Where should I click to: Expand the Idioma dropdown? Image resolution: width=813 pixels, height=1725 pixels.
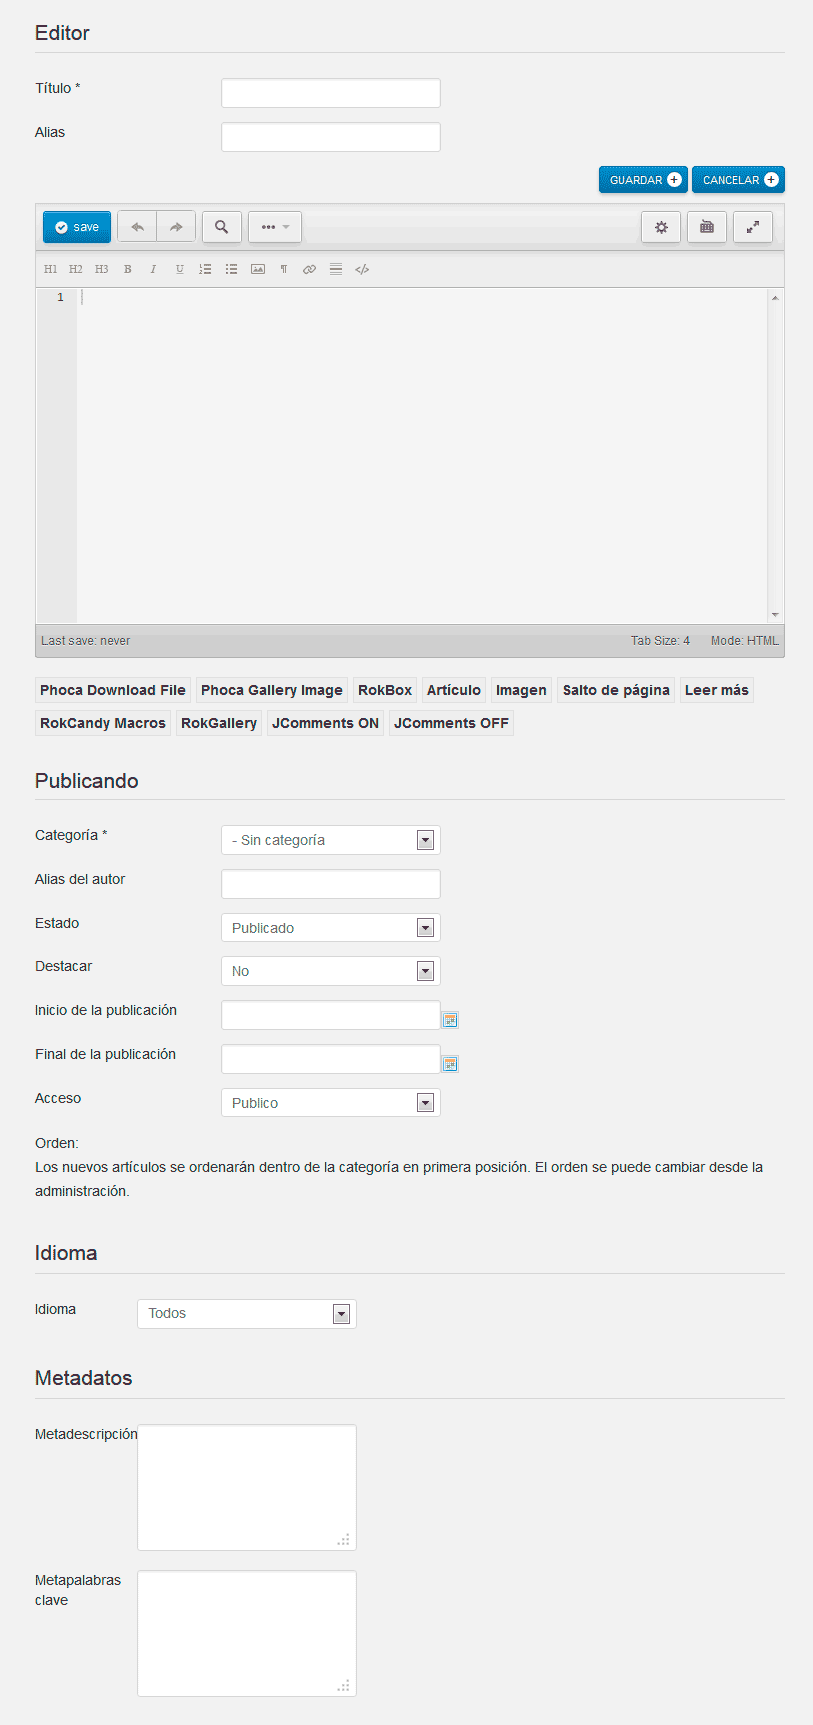[246, 1314]
